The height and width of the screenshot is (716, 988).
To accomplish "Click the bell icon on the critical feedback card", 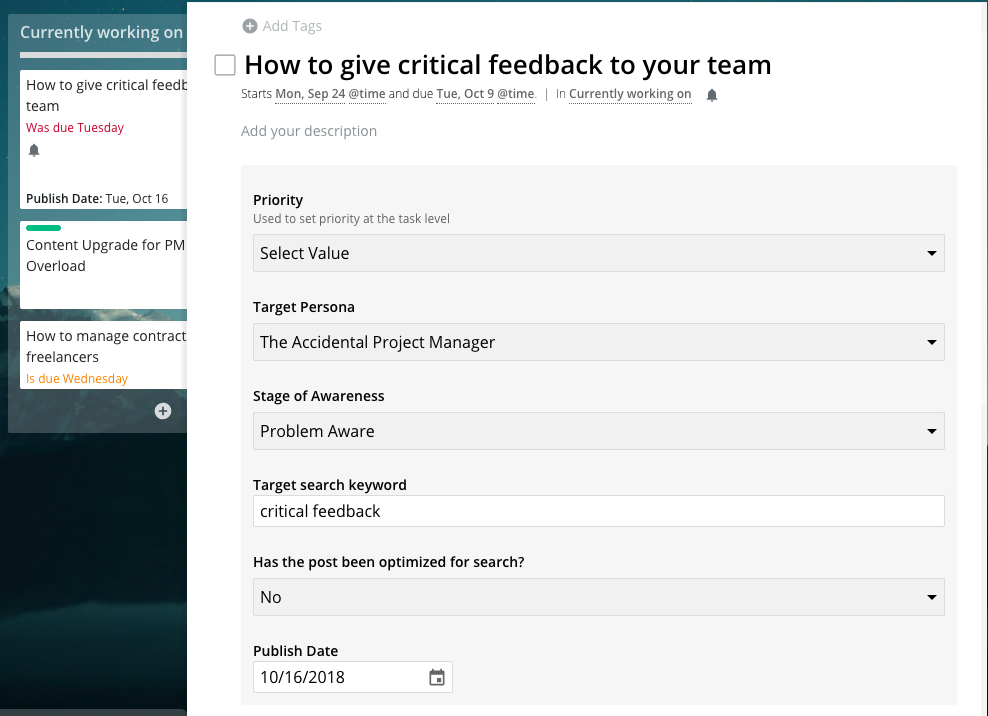I will [x=34, y=150].
